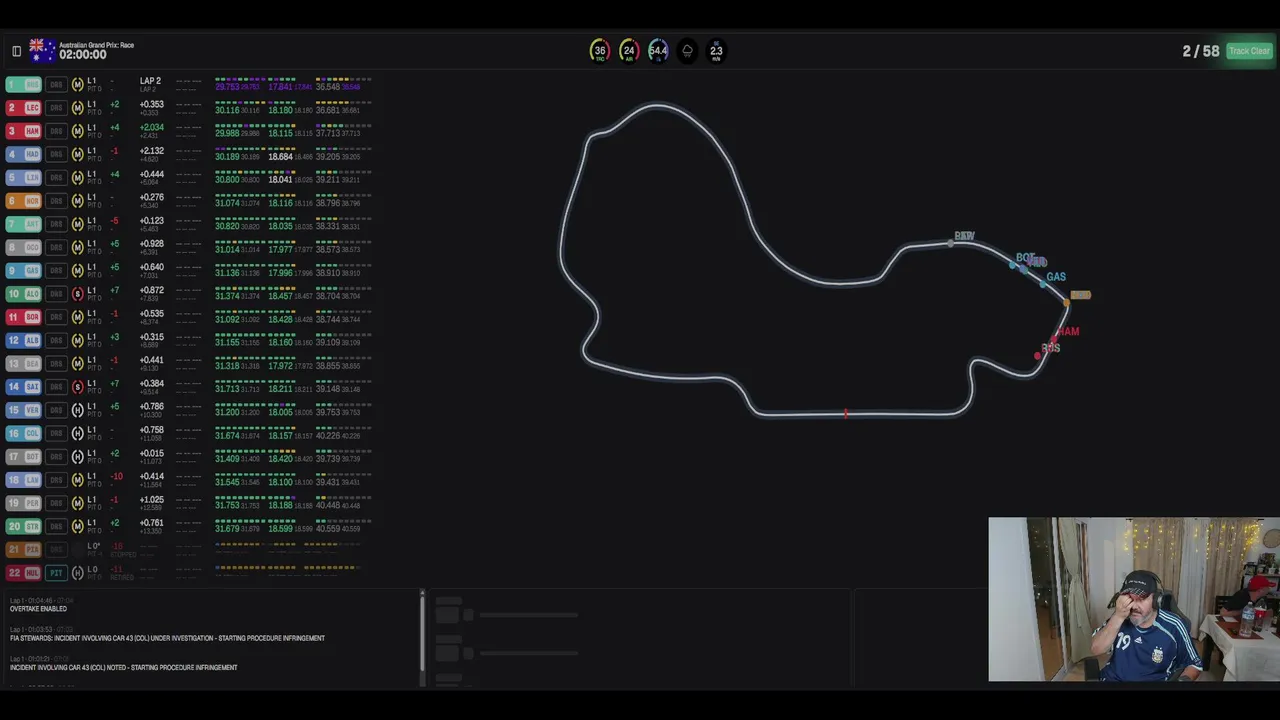This screenshot has width=1280, height=720.
Task: Click RUS sector one time 29.753
Action: pos(227,87)
